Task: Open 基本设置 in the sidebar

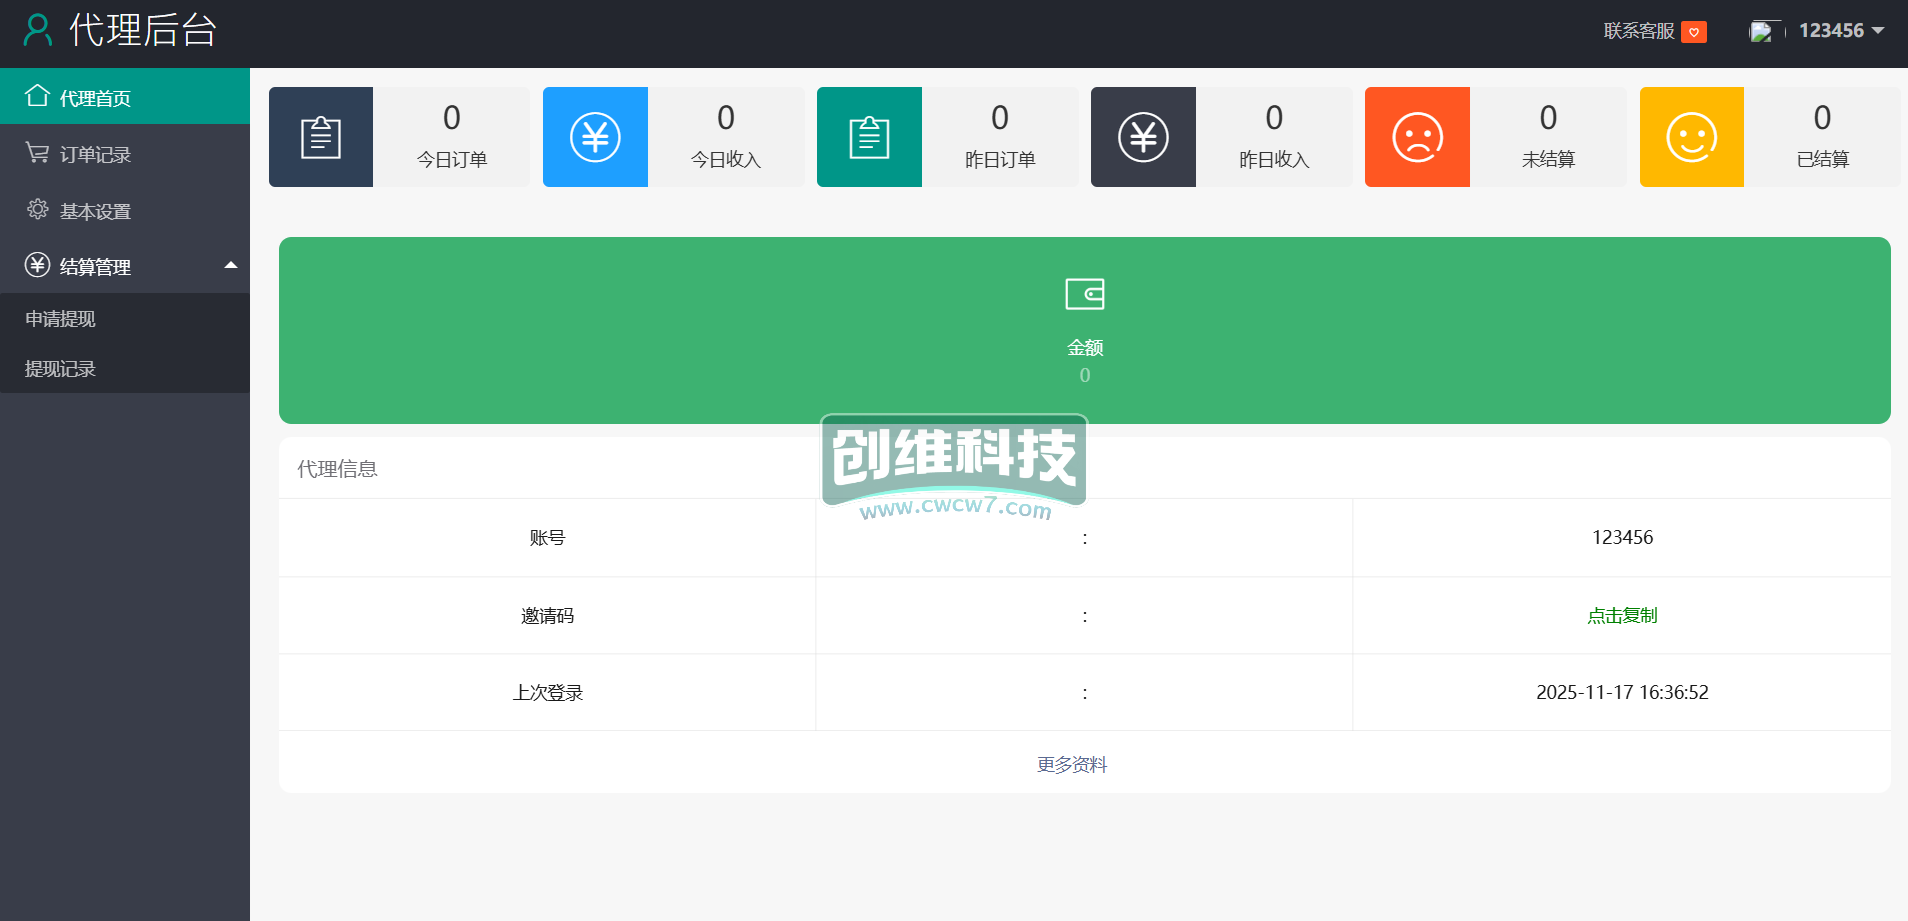Action: coord(95,211)
